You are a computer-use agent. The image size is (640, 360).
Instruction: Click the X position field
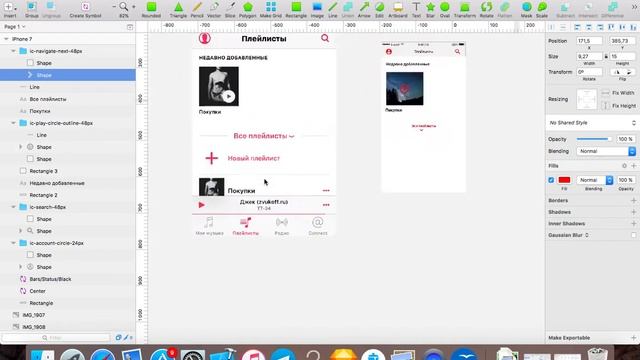[x=589, y=41]
